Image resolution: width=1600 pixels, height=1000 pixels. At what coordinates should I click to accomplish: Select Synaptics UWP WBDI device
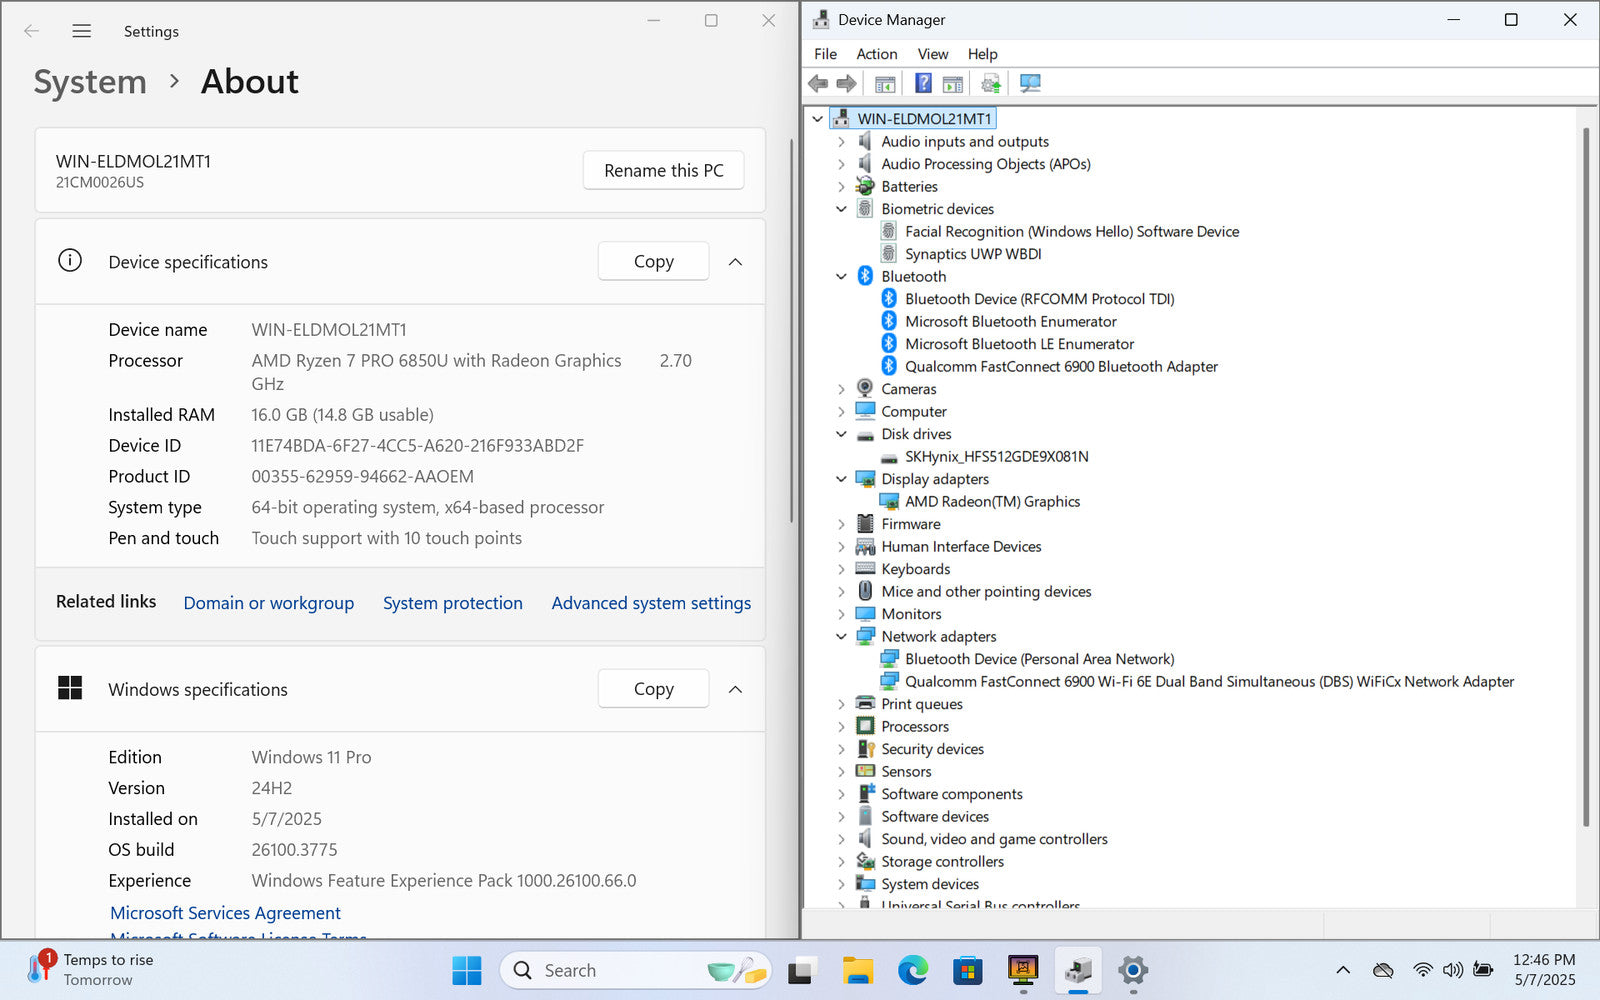coord(973,254)
